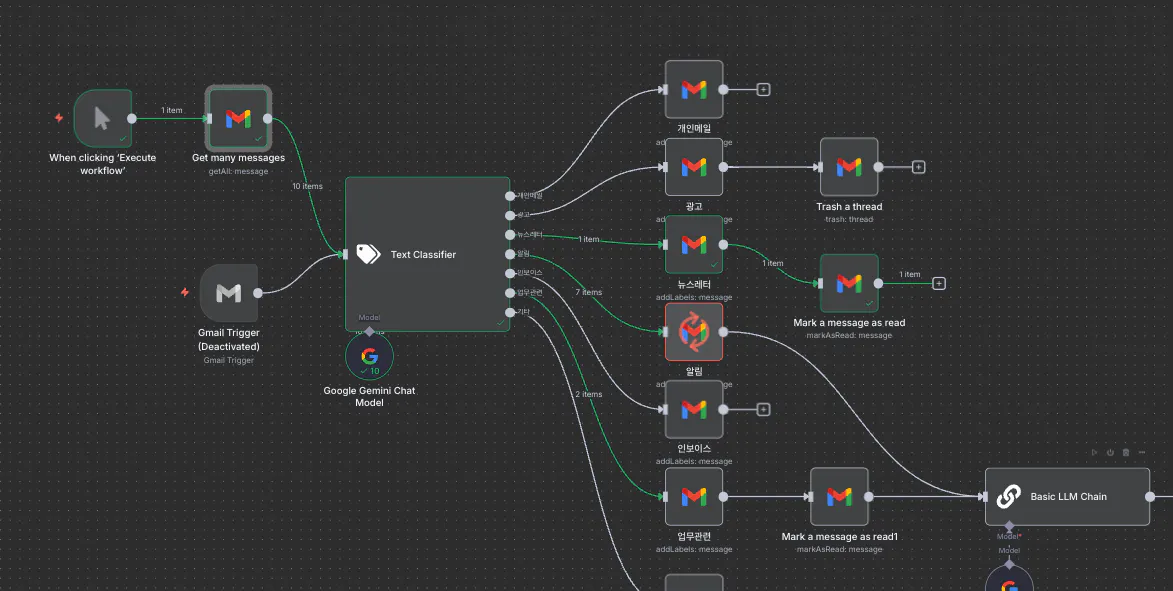Toggle deactivate on the Basic LLM Chain power icon

click(1110, 452)
